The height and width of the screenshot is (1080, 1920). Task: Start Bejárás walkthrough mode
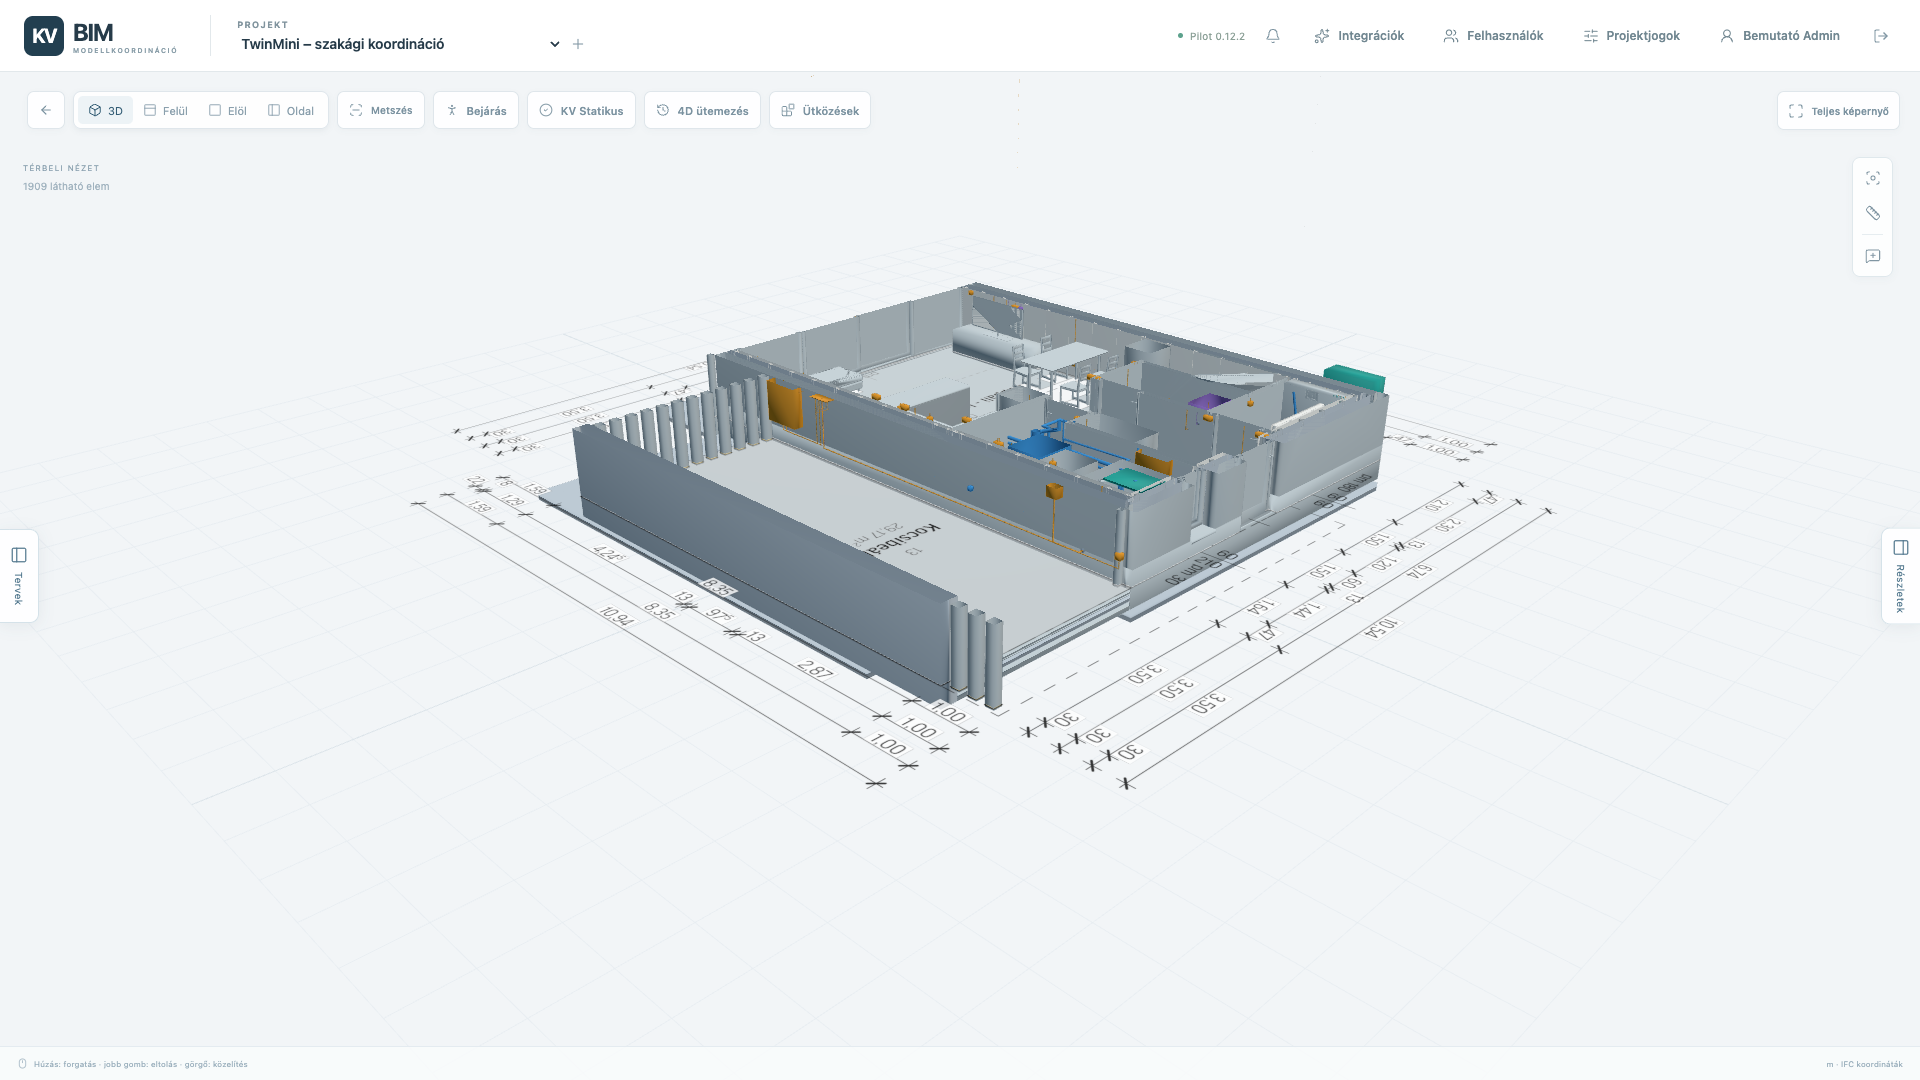[x=476, y=110]
